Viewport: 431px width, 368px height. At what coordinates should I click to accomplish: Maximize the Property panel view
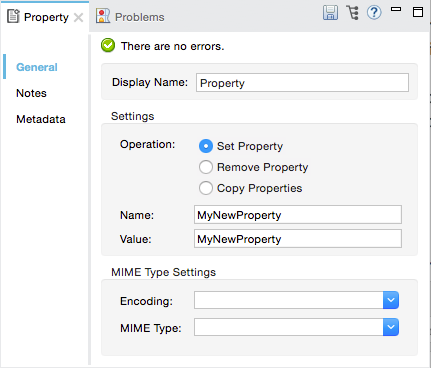click(418, 12)
